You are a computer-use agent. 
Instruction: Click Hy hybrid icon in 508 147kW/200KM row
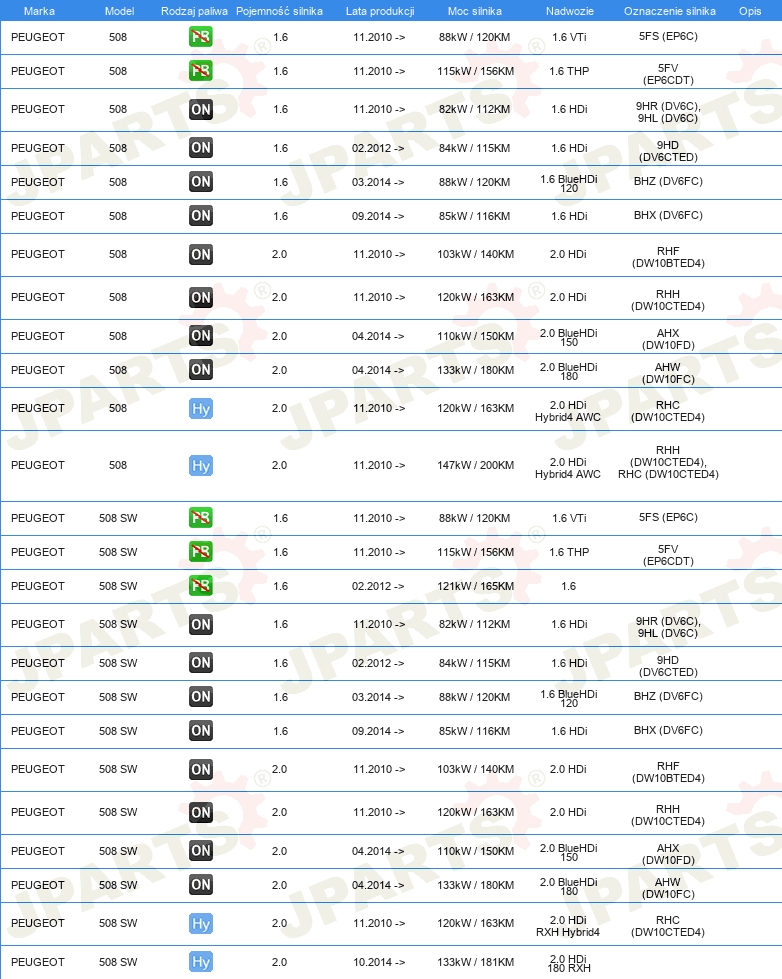pyautogui.click(x=200, y=465)
